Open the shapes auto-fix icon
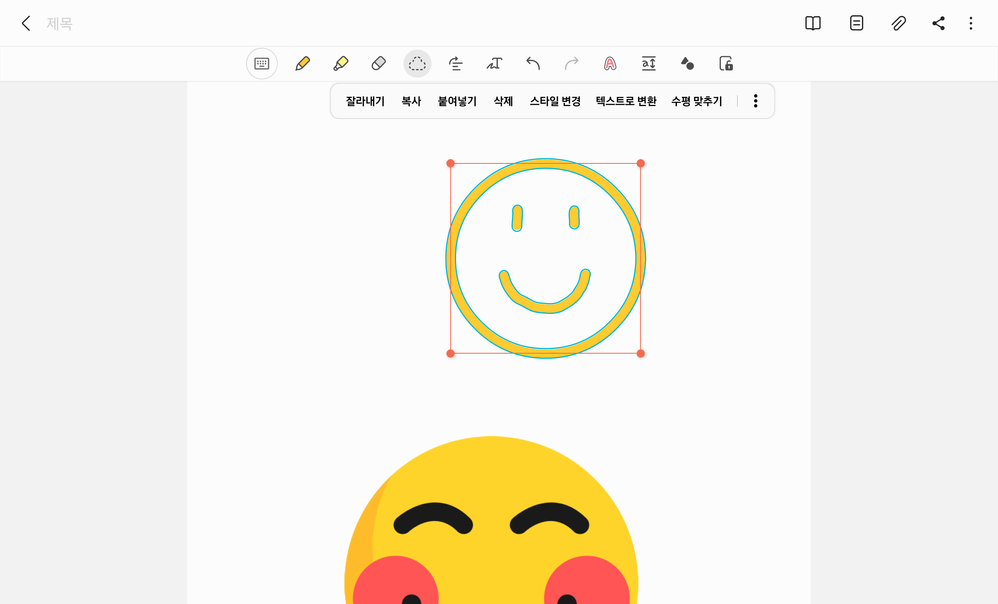 tap(687, 64)
